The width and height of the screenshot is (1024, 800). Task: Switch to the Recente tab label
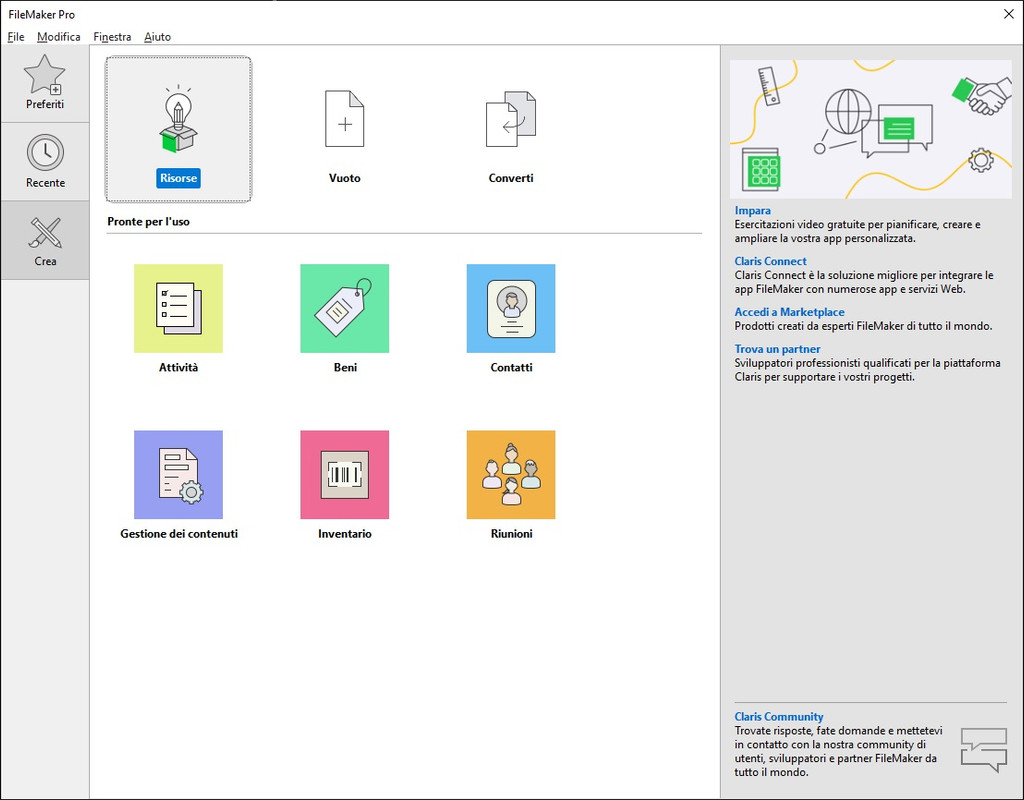click(x=45, y=183)
